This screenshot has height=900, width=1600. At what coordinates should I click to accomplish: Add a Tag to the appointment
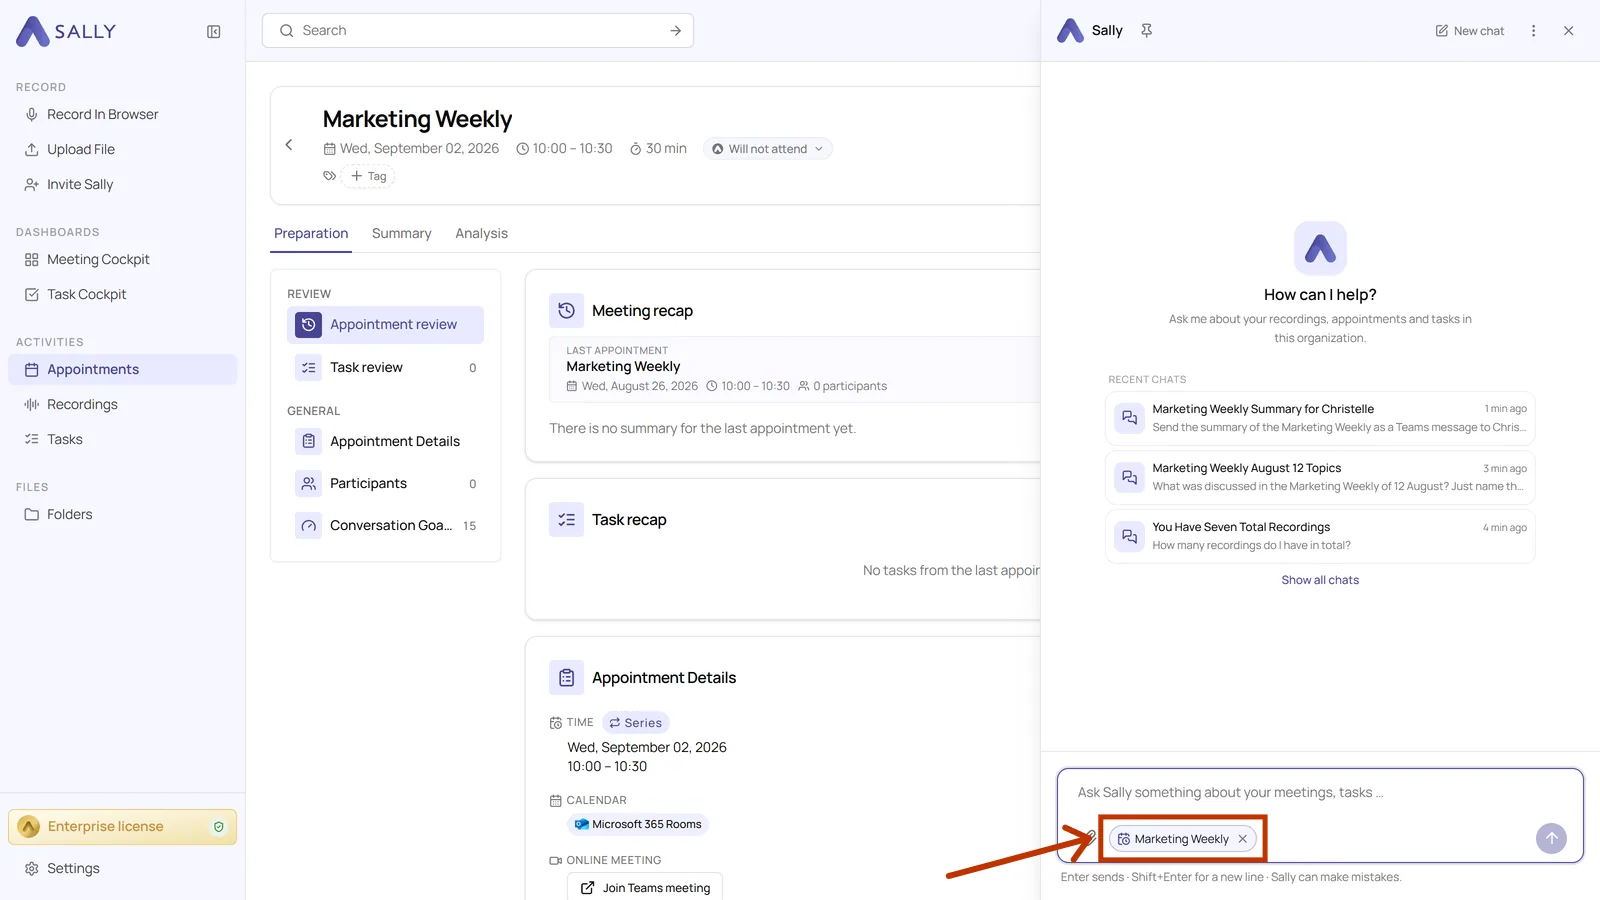click(368, 176)
